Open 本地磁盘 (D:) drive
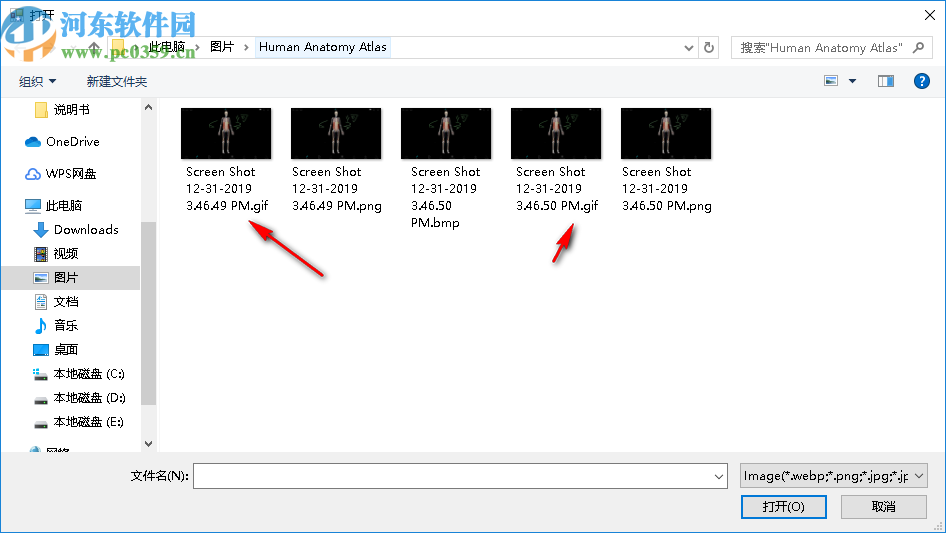Viewport: 946px width, 533px height. [89, 398]
